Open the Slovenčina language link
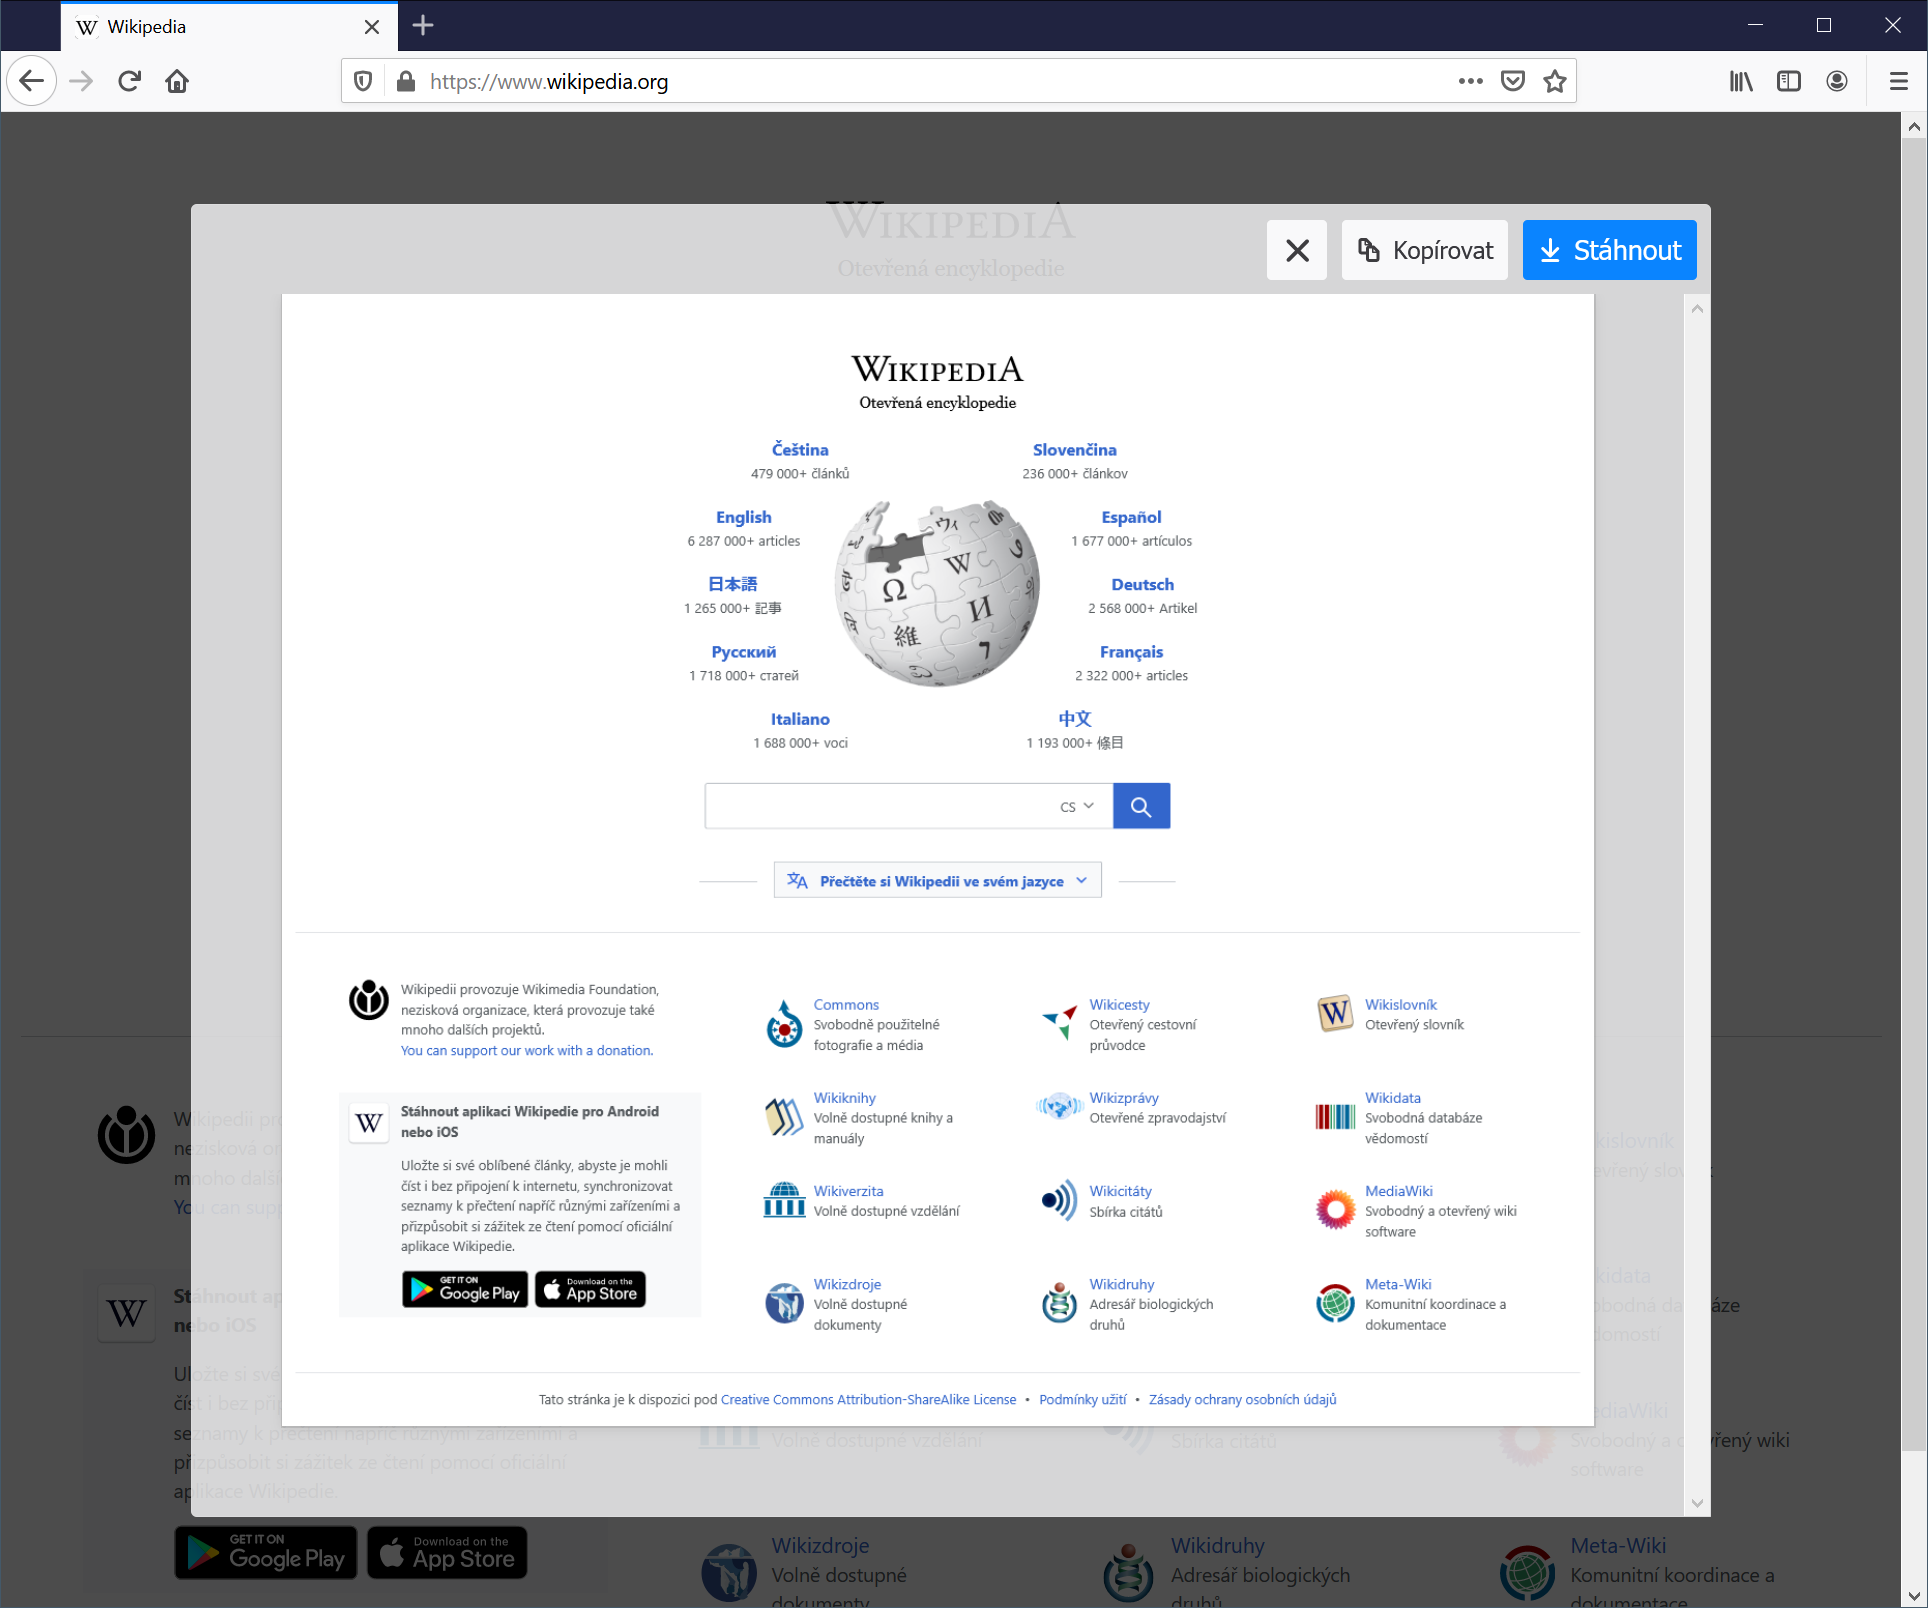The image size is (1928, 1608). click(1075, 450)
